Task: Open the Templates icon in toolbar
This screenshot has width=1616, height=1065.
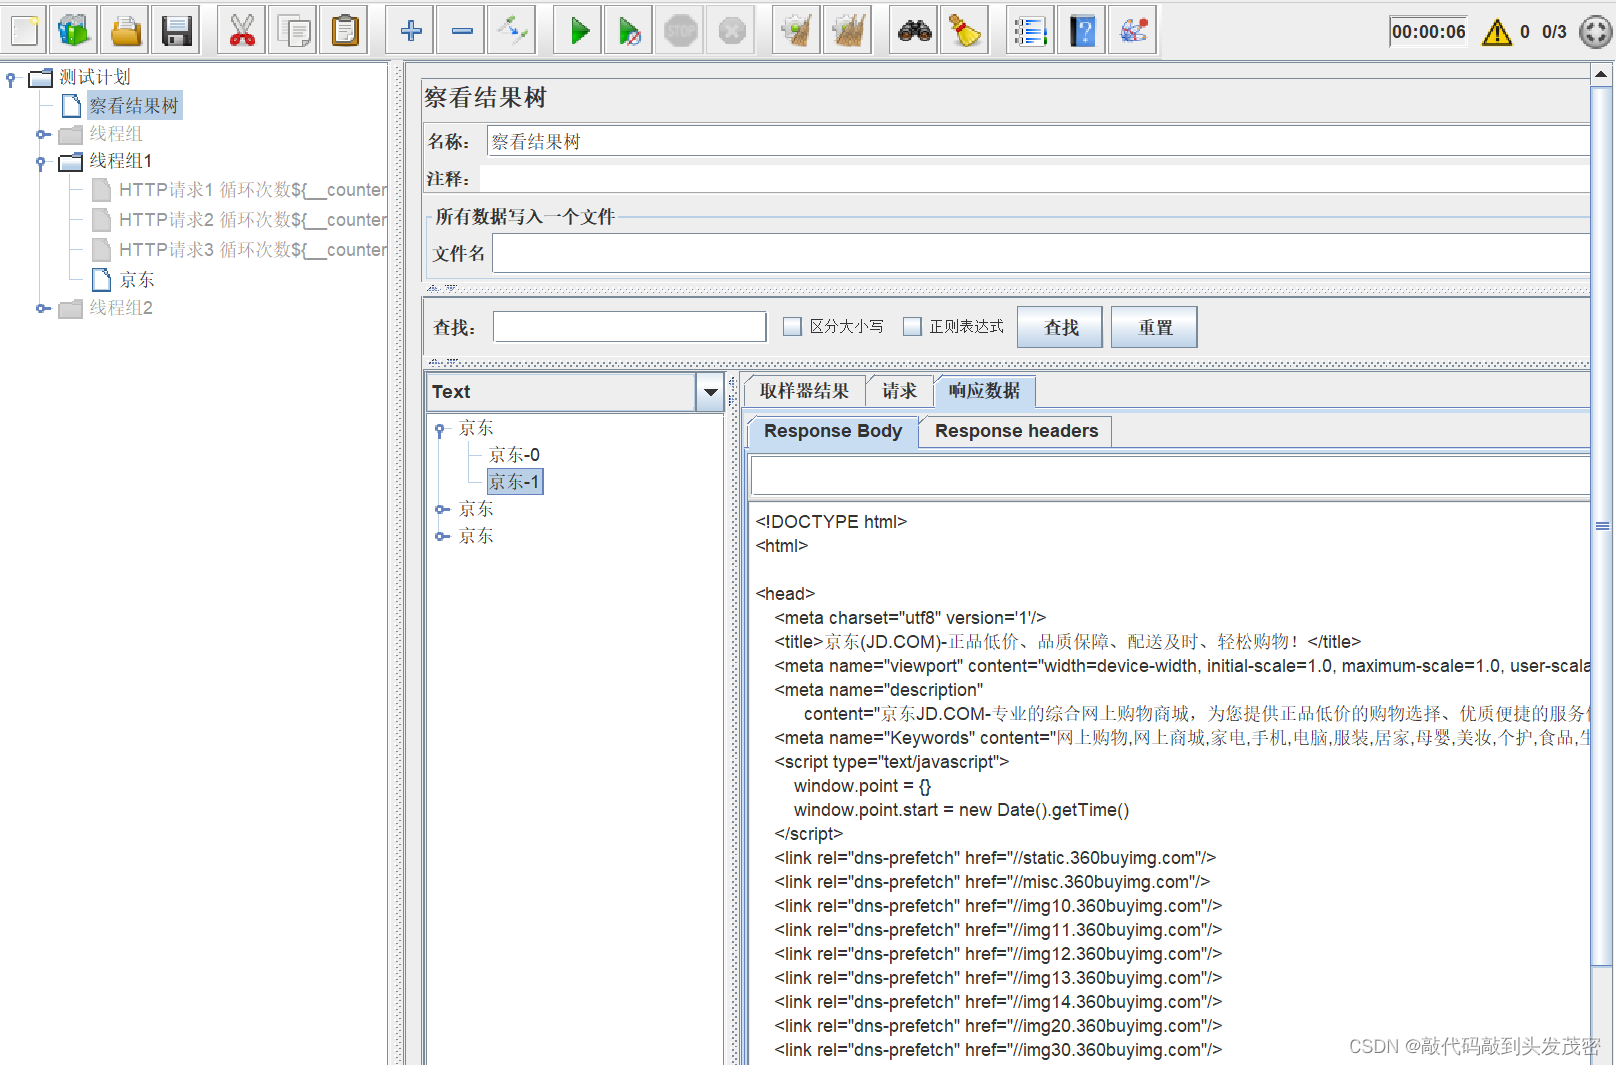Action: point(74,31)
